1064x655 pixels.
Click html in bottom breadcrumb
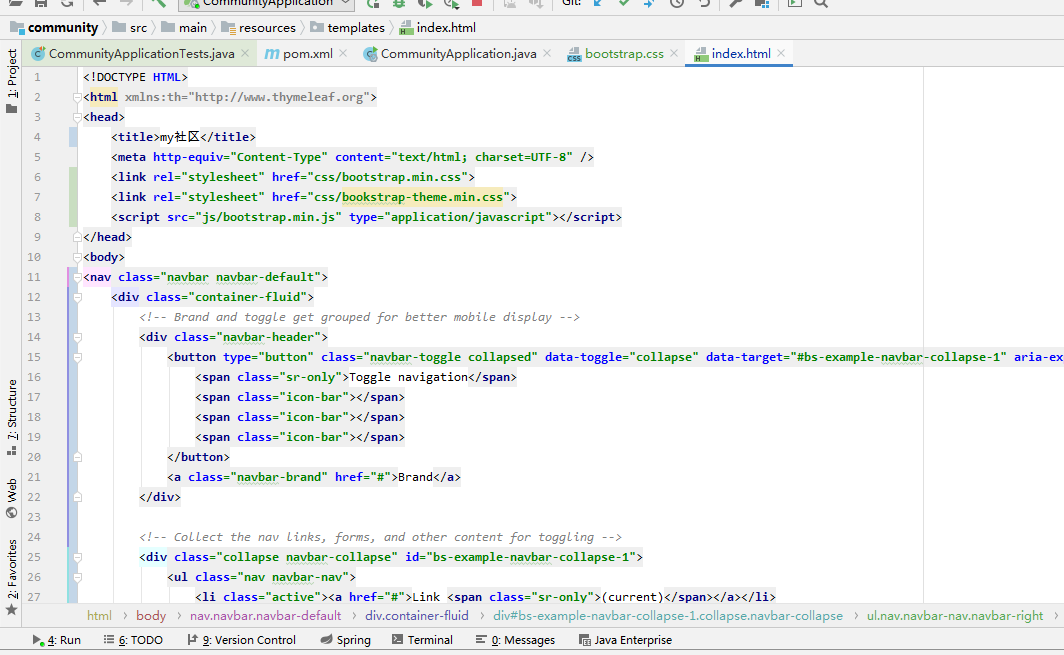click(99, 616)
